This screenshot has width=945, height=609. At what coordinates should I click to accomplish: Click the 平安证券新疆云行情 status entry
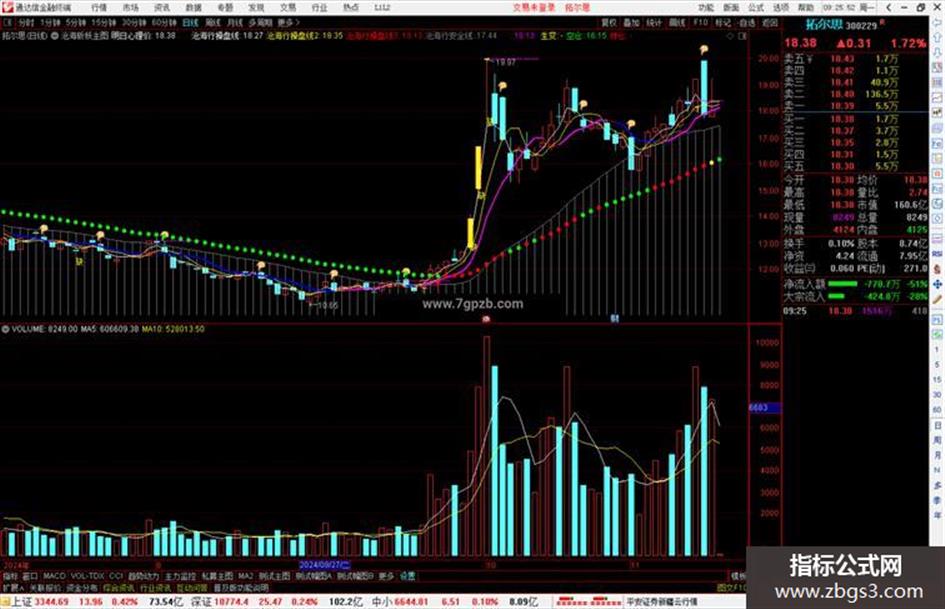662,602
